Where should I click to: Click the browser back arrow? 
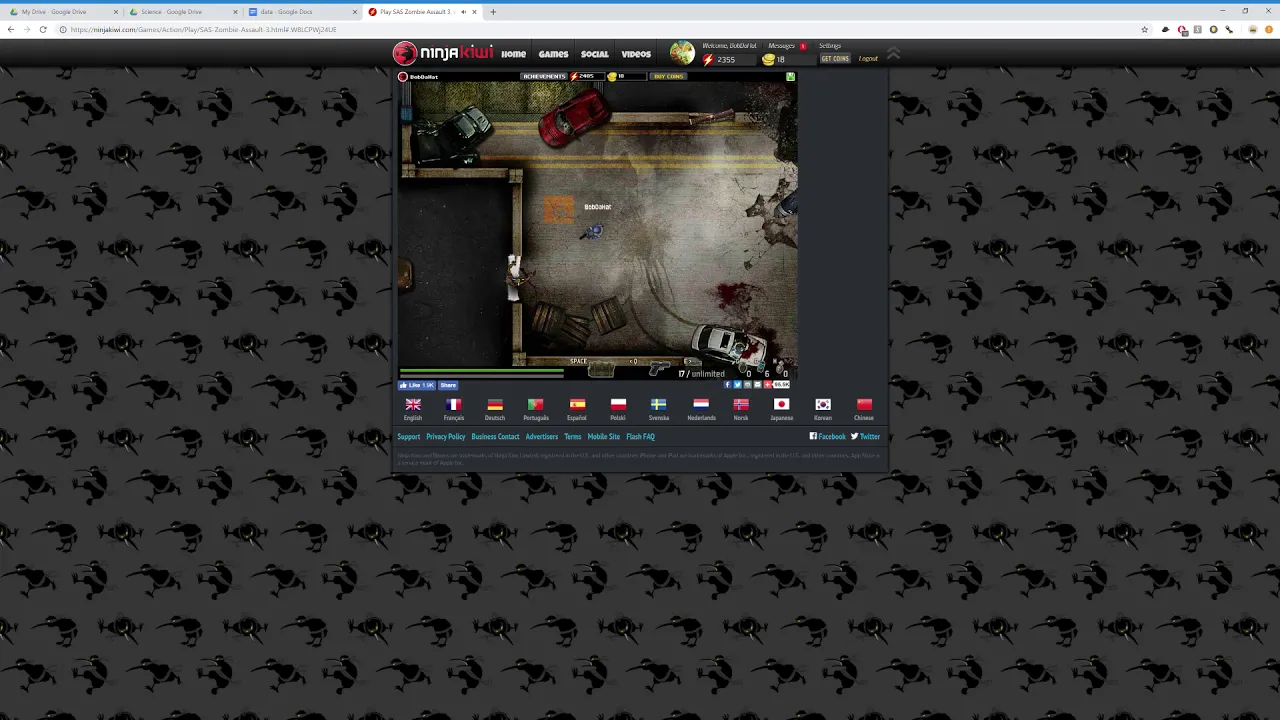click(x=10, y=30)
